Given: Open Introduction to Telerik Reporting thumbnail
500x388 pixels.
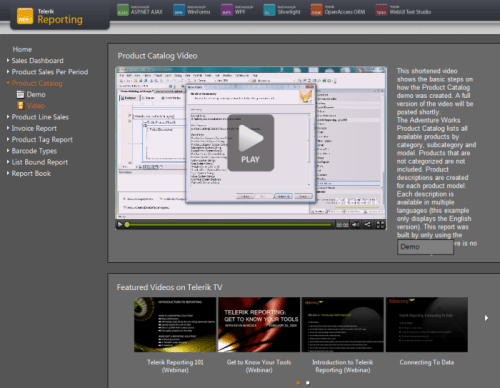Looking at the screenshot, I should [343, 325].
